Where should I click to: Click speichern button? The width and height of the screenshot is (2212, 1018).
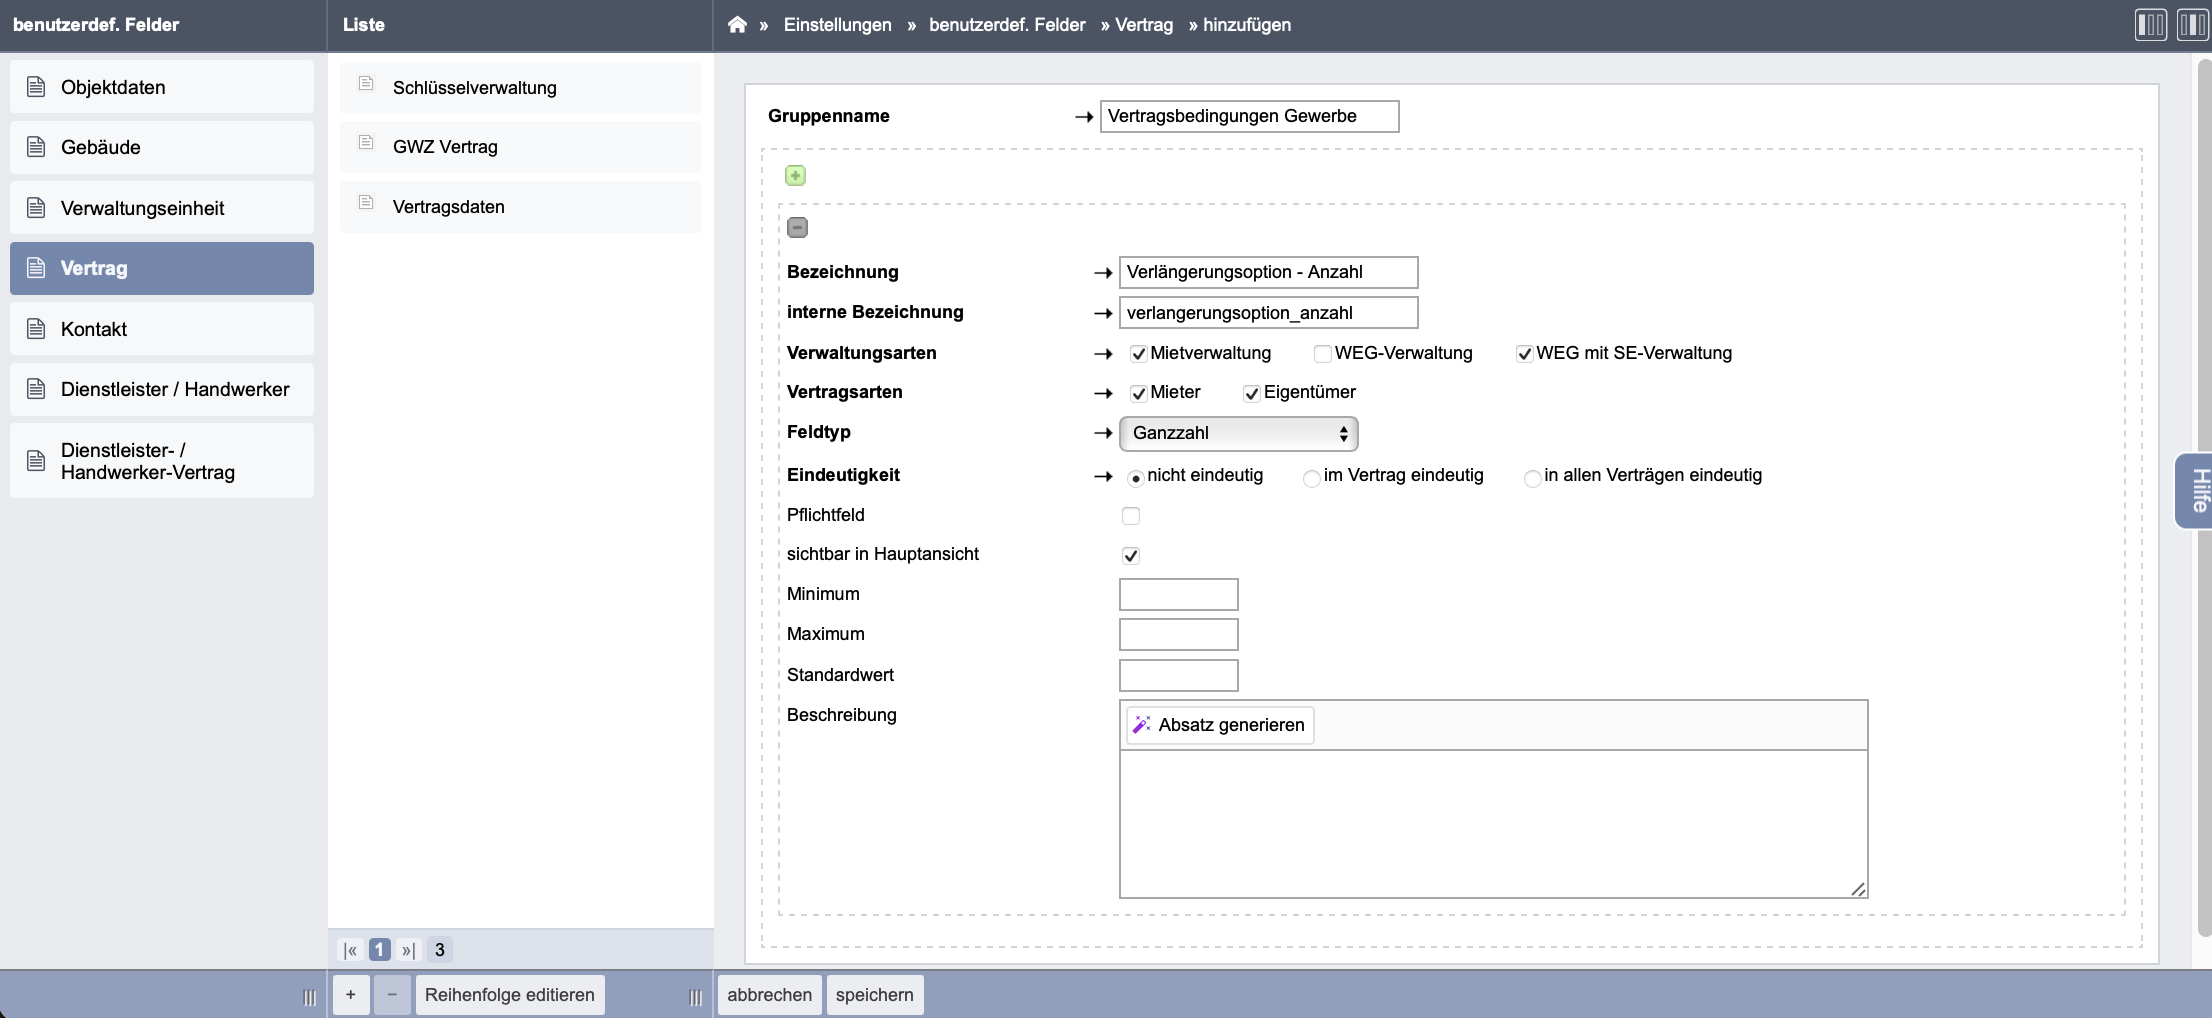(x=875, y=995)
